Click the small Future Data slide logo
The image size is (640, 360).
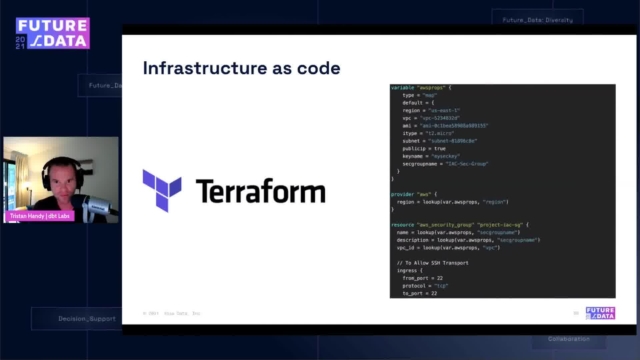click(x=600, y=313)
